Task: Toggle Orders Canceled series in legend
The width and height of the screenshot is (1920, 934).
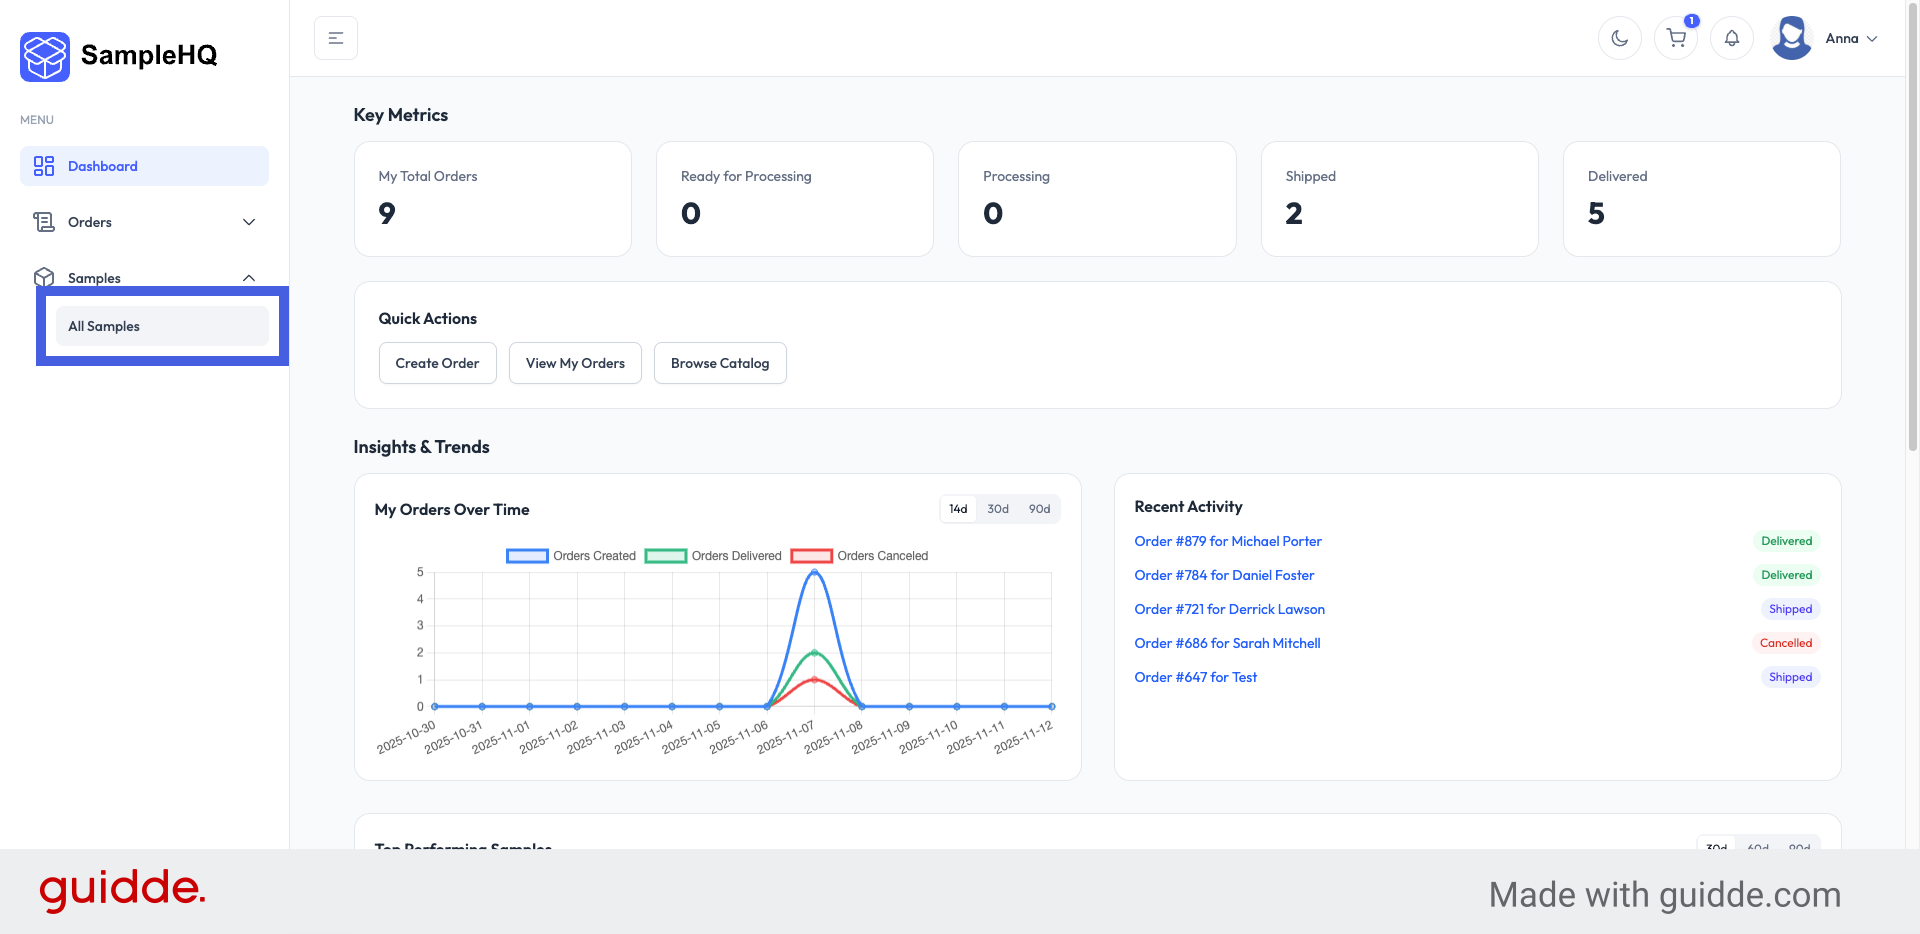Action: pyautogui.click(x=811, y=556)
